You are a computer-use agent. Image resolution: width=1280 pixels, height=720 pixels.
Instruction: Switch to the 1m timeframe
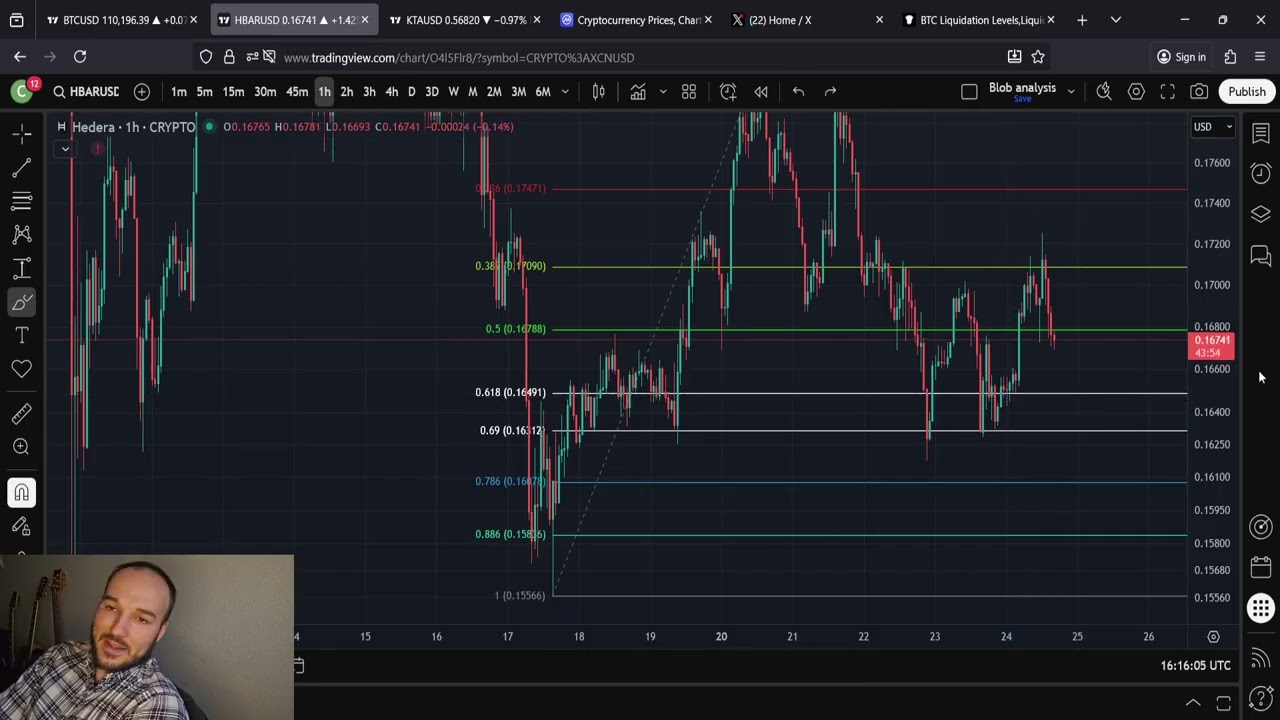click(x=178, y=91)
